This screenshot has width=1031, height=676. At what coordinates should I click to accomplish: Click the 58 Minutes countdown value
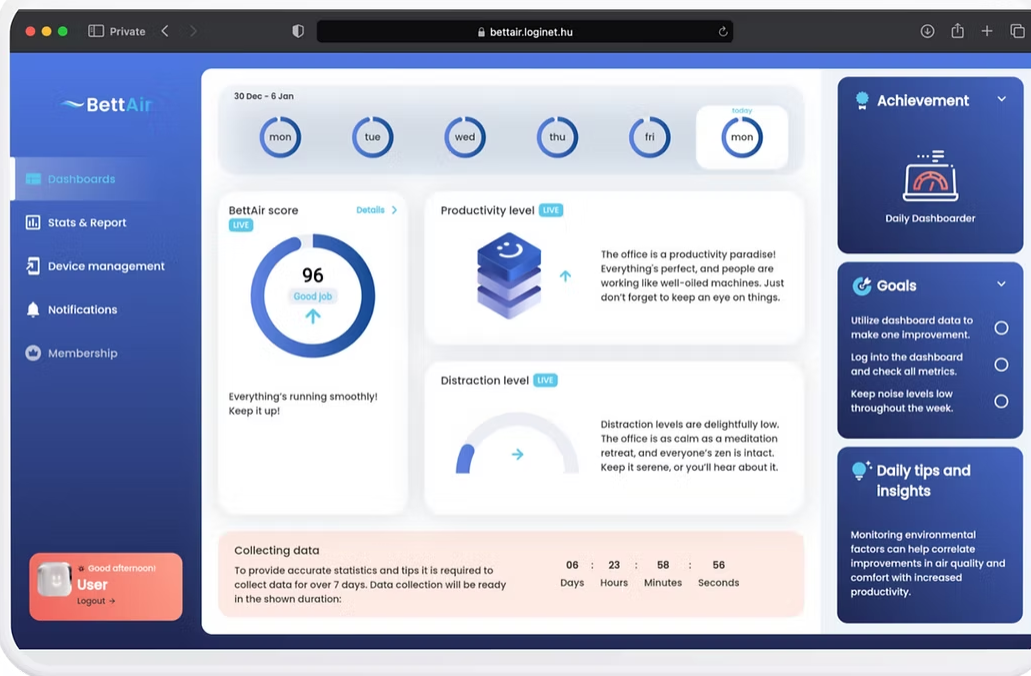(663, 565)
